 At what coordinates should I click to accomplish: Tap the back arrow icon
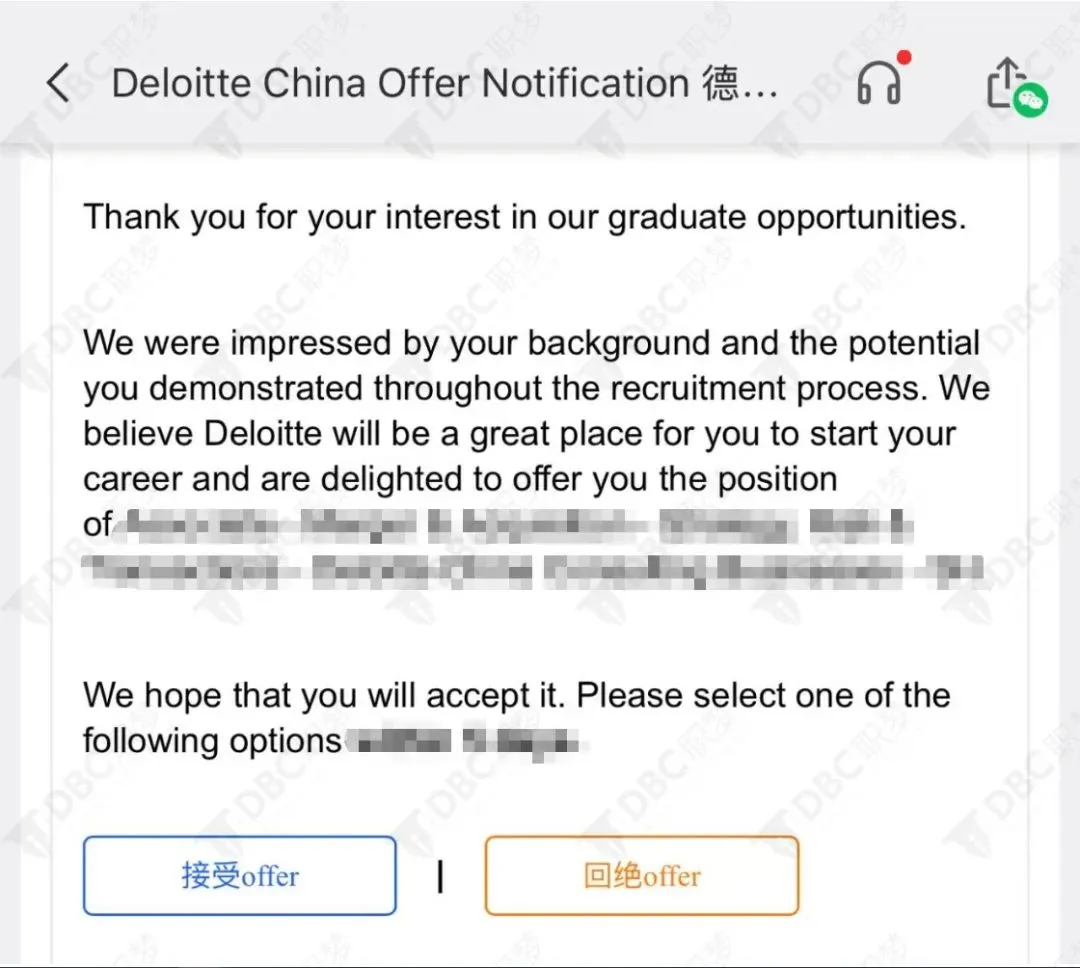point(59,84)
